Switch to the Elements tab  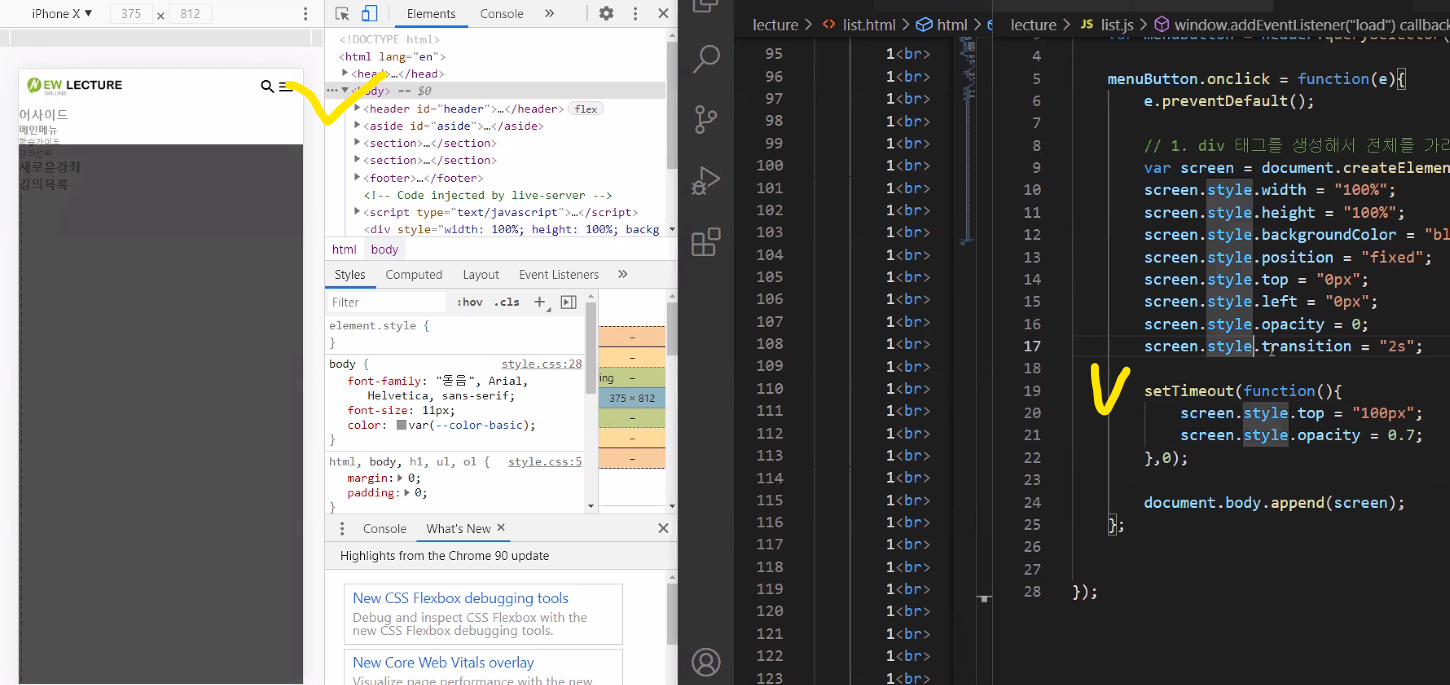tap(431, 14)
